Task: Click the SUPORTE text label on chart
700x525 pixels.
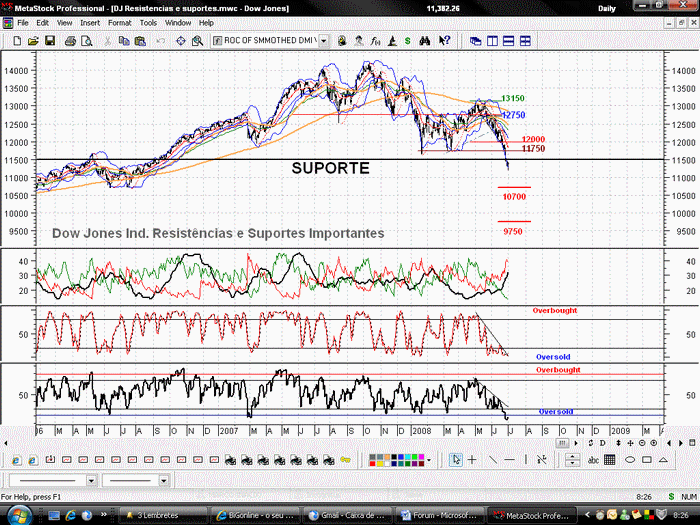Action: [330, 168]
